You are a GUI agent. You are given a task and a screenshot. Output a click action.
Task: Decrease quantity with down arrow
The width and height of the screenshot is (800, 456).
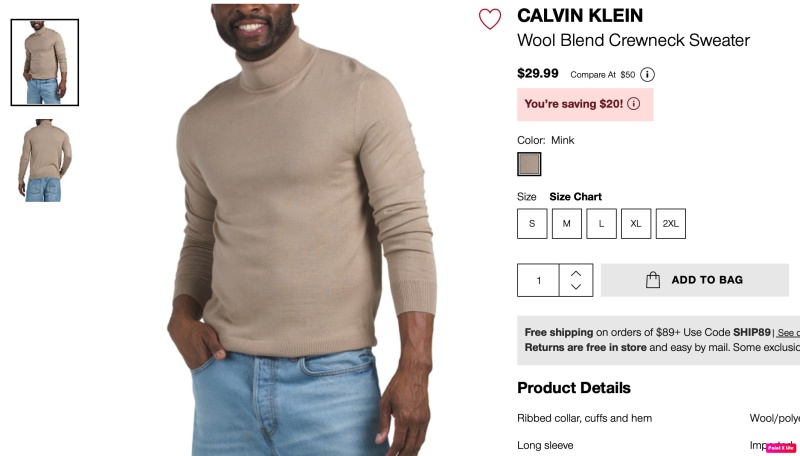576,287
